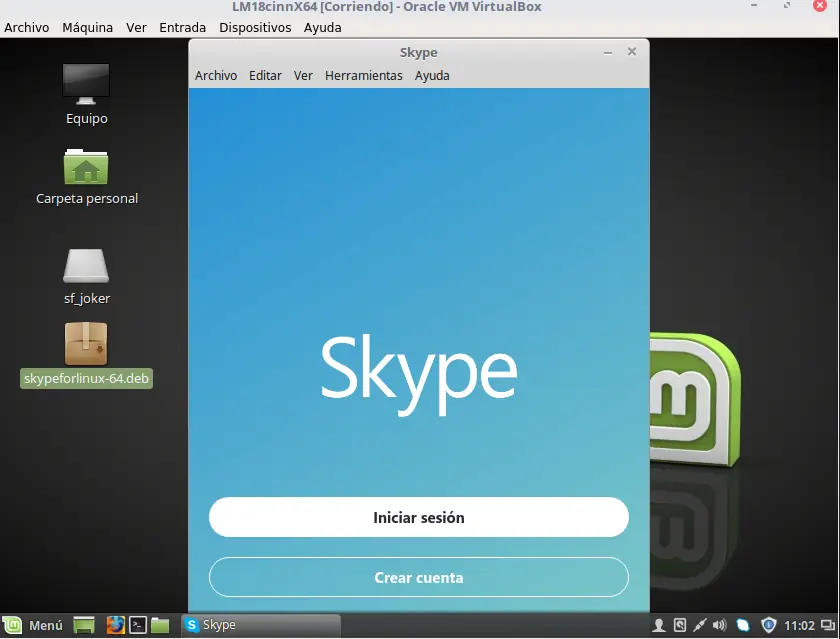Viewport: 840px width, 639px height.
Task: Close the VirtualBox window
Action: (820, 6)
